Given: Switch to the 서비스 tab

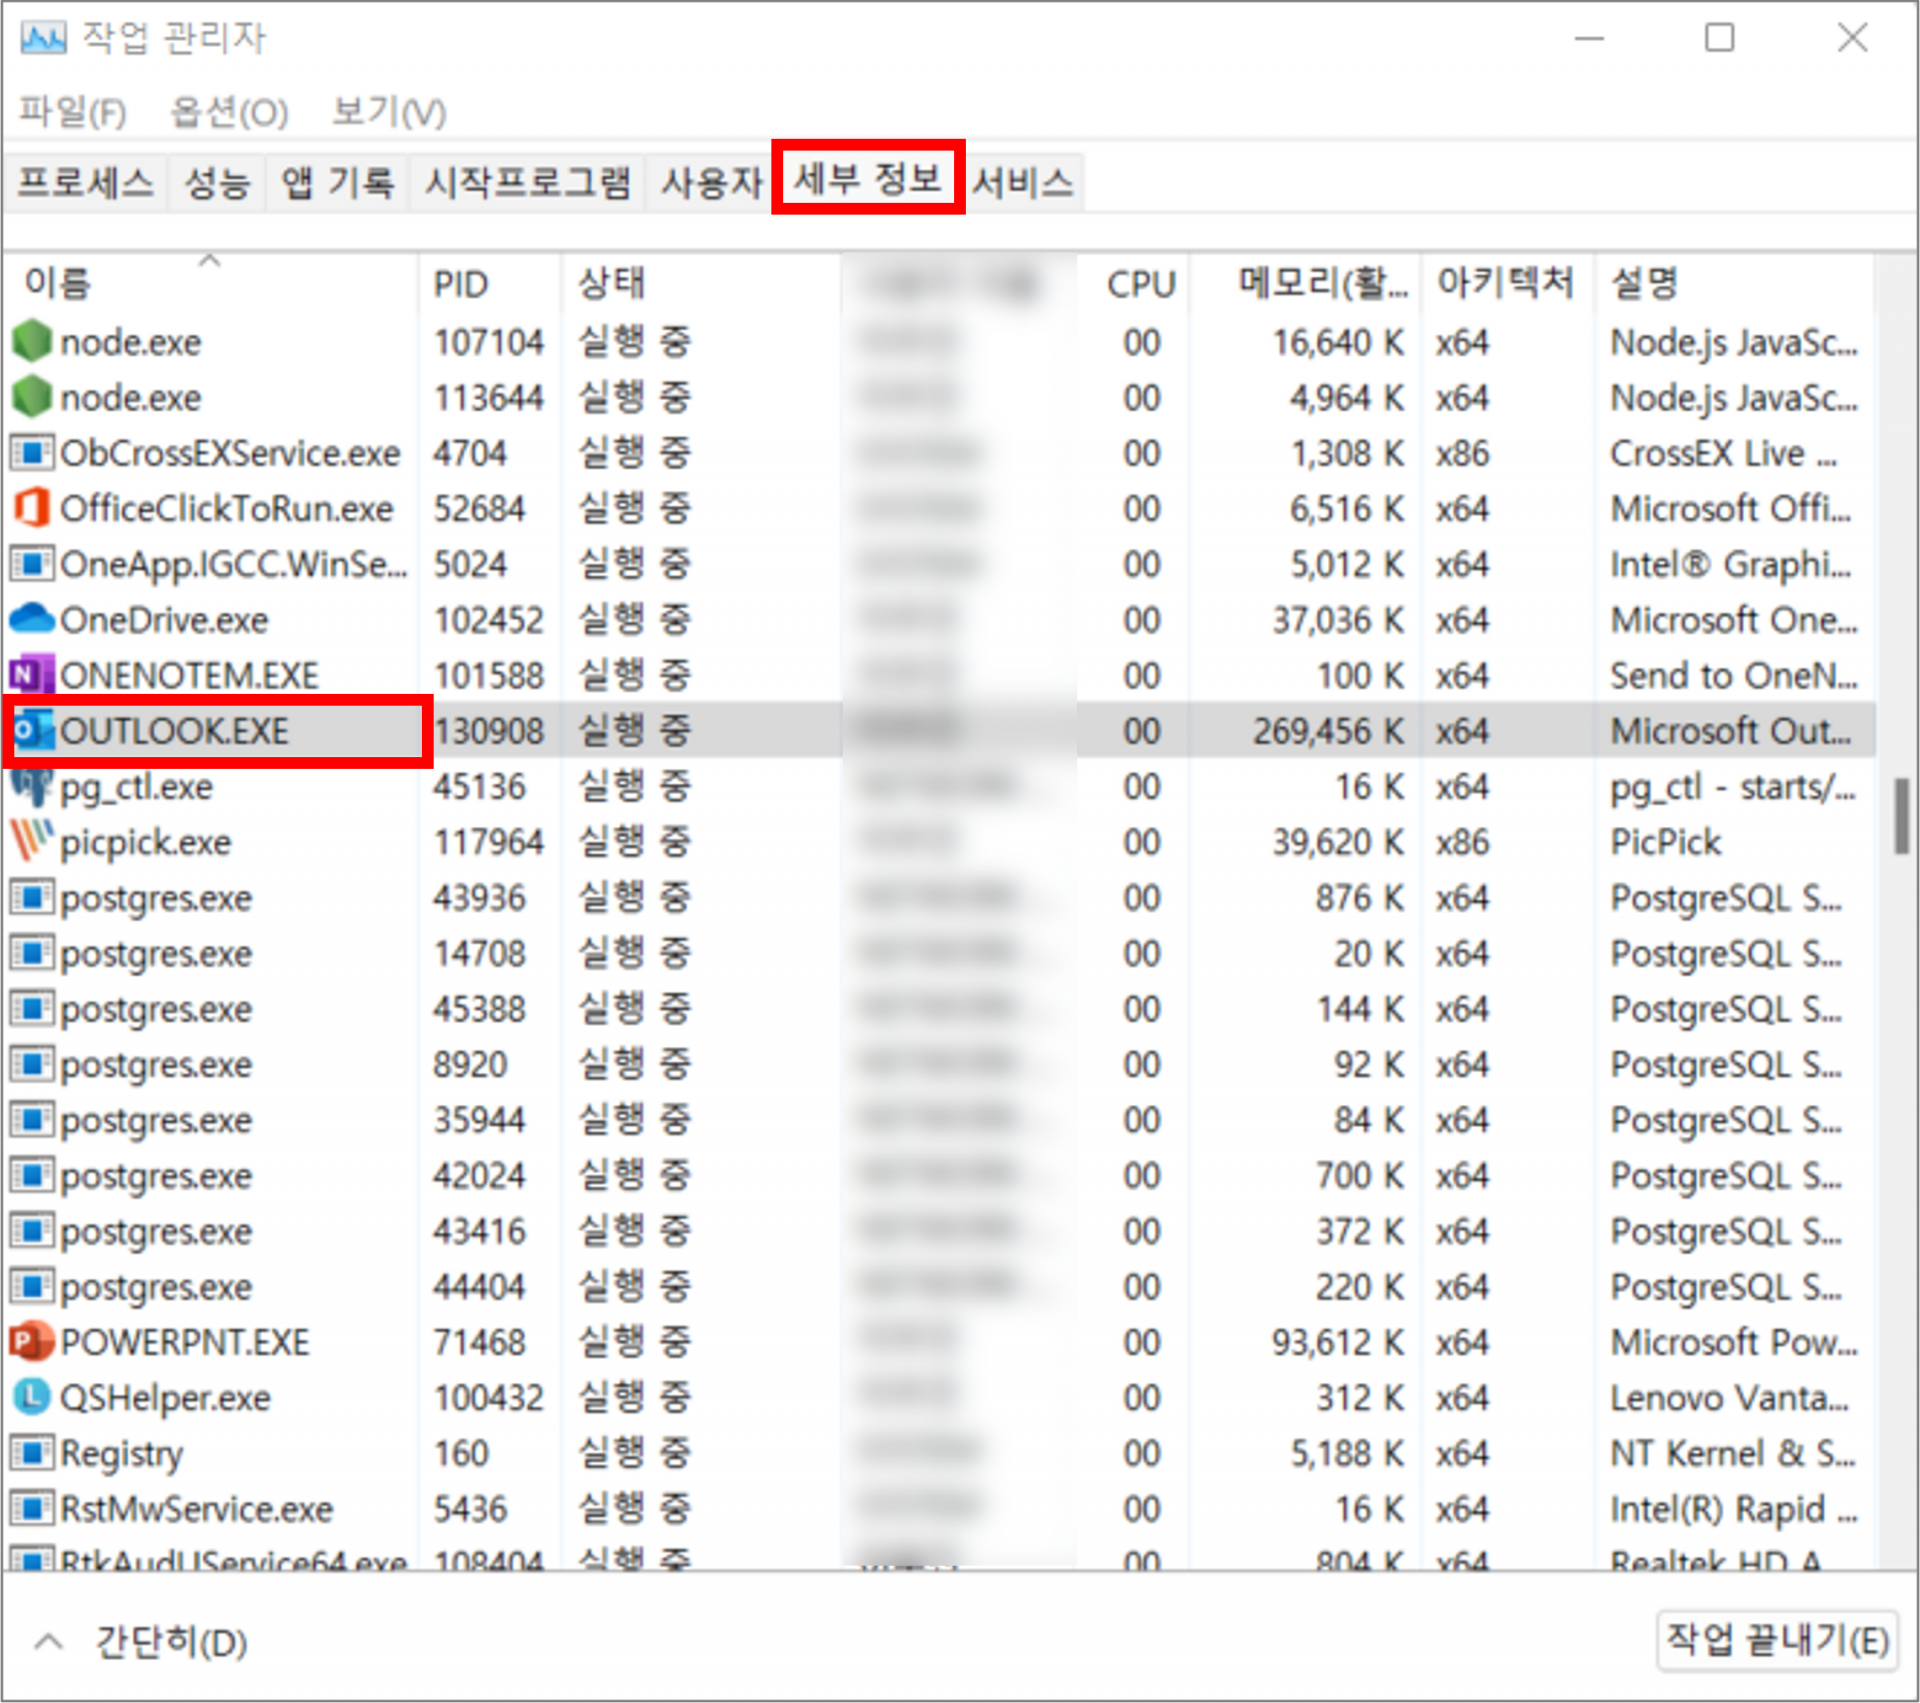Looking at the screenshot, I should (1023, 182).
